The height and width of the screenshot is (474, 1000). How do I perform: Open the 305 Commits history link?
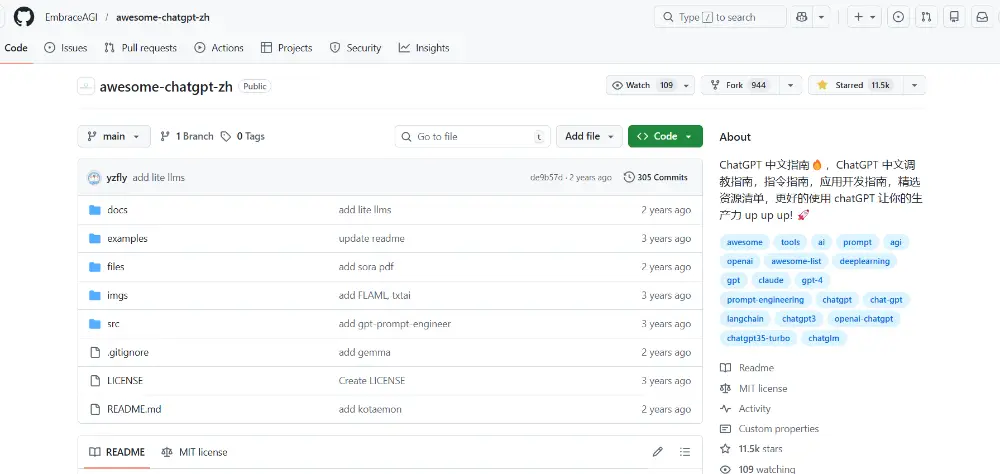tap(656, 177)
